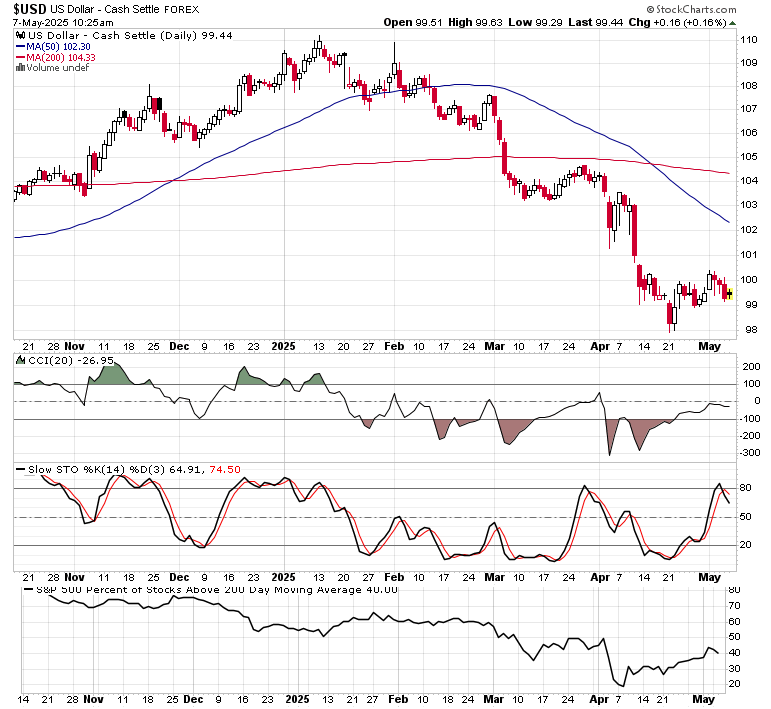Click the Last 99.44 quote value
The image size is (771, 709).
click(x=595, y=23)
